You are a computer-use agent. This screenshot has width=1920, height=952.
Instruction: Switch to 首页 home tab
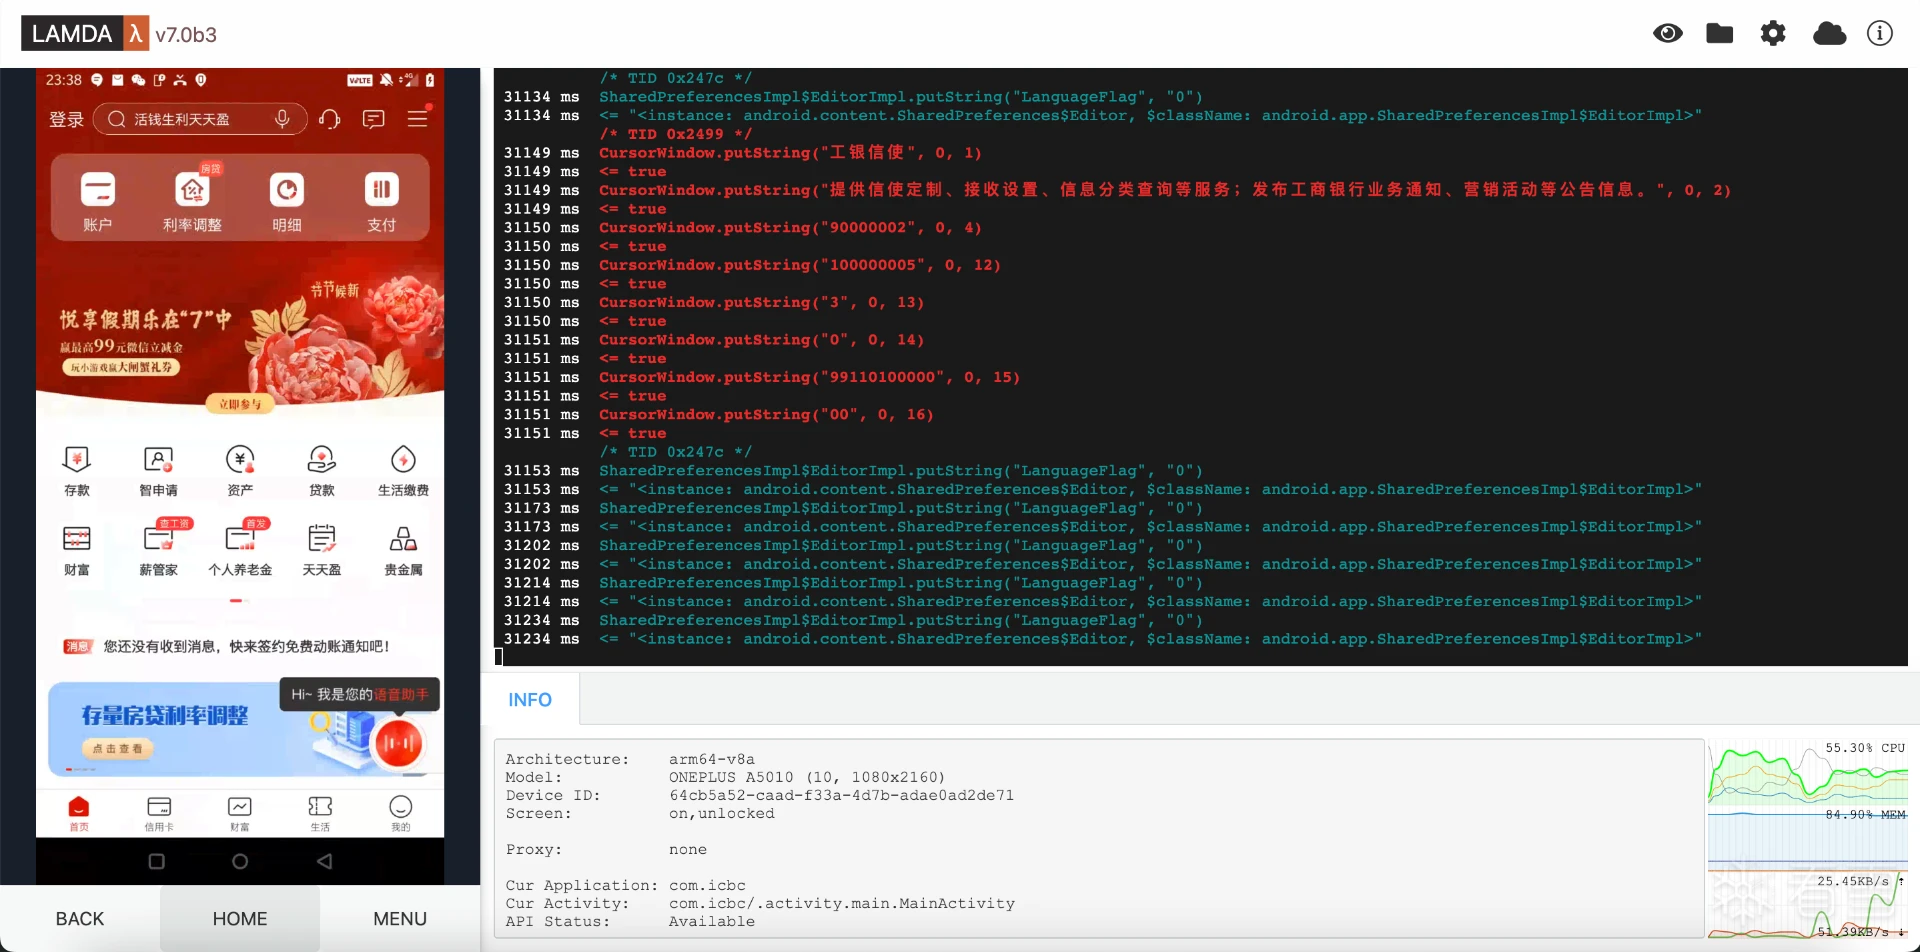[x=79, y=813]
